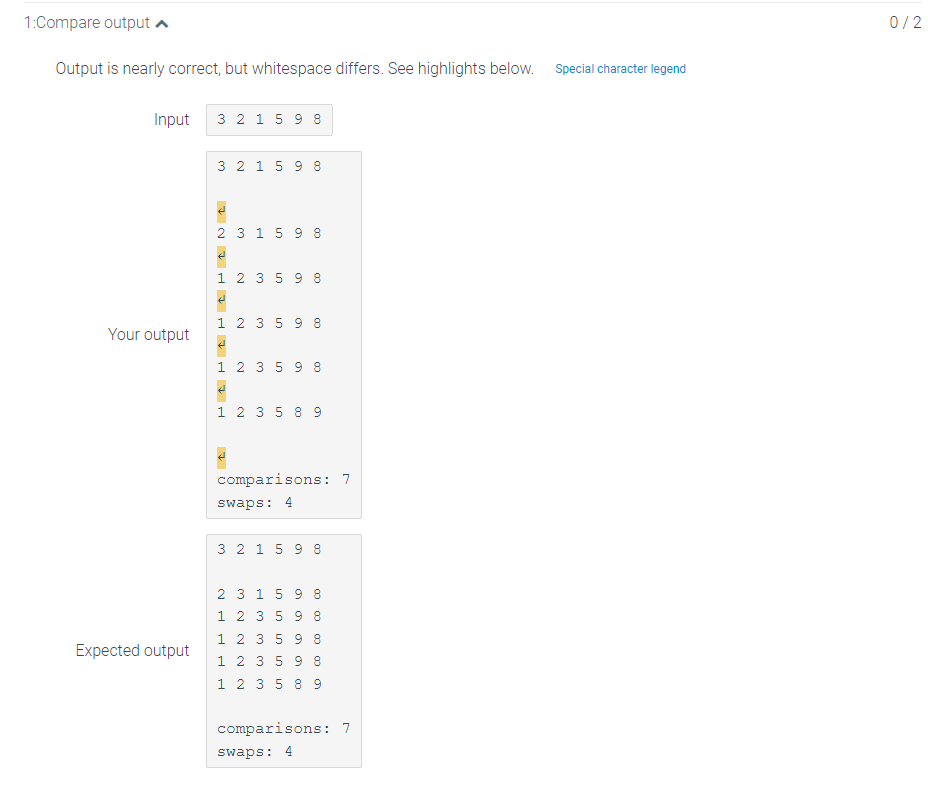This screenshot has height=796, width=928.
Task: Click the second highlighted return character icon
Action: click(220, 255)
